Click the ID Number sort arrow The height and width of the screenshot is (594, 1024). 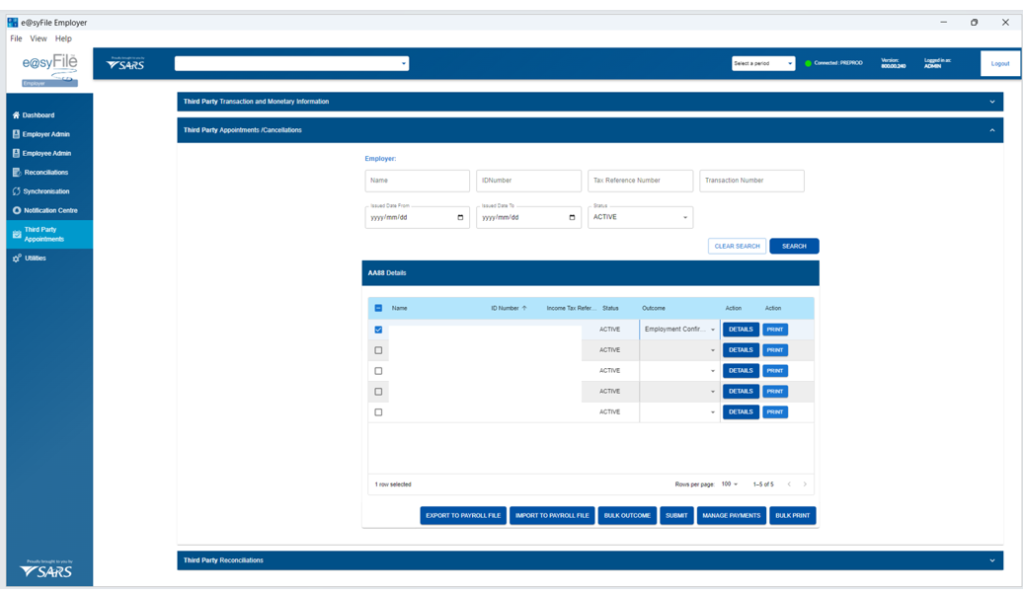(524, 308)
